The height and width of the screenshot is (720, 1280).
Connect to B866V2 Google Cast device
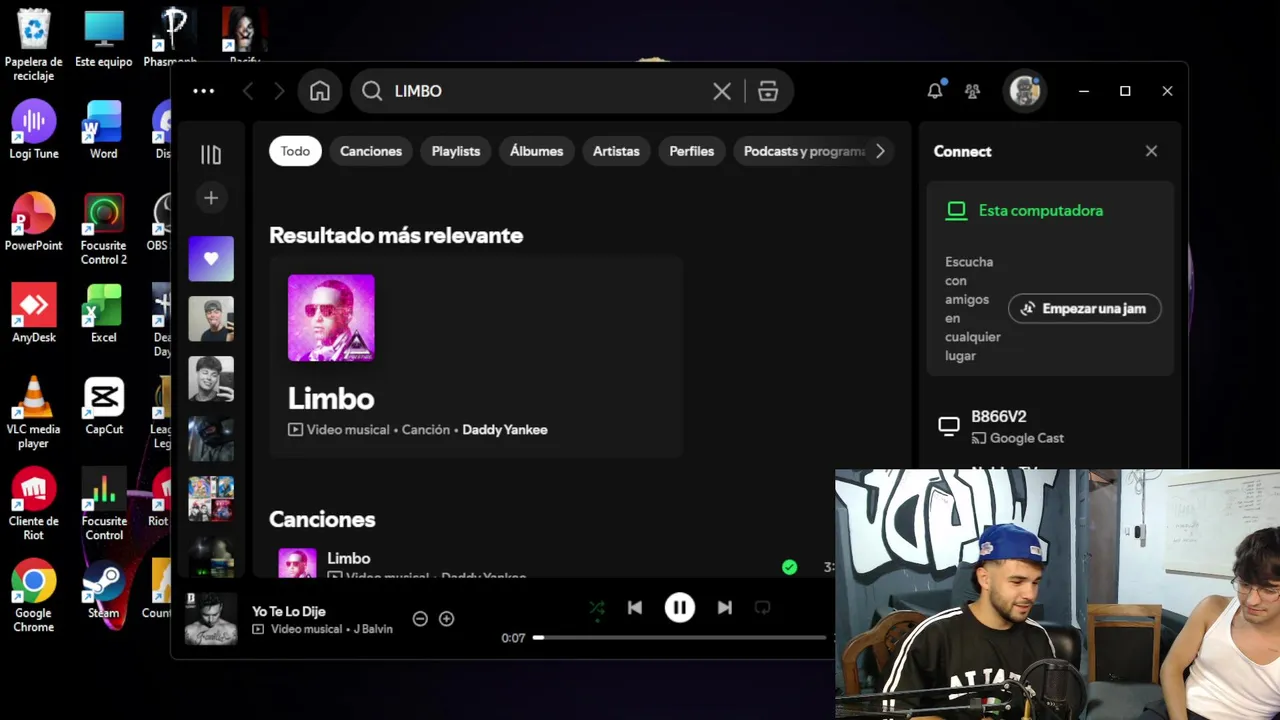point(1050,427)
